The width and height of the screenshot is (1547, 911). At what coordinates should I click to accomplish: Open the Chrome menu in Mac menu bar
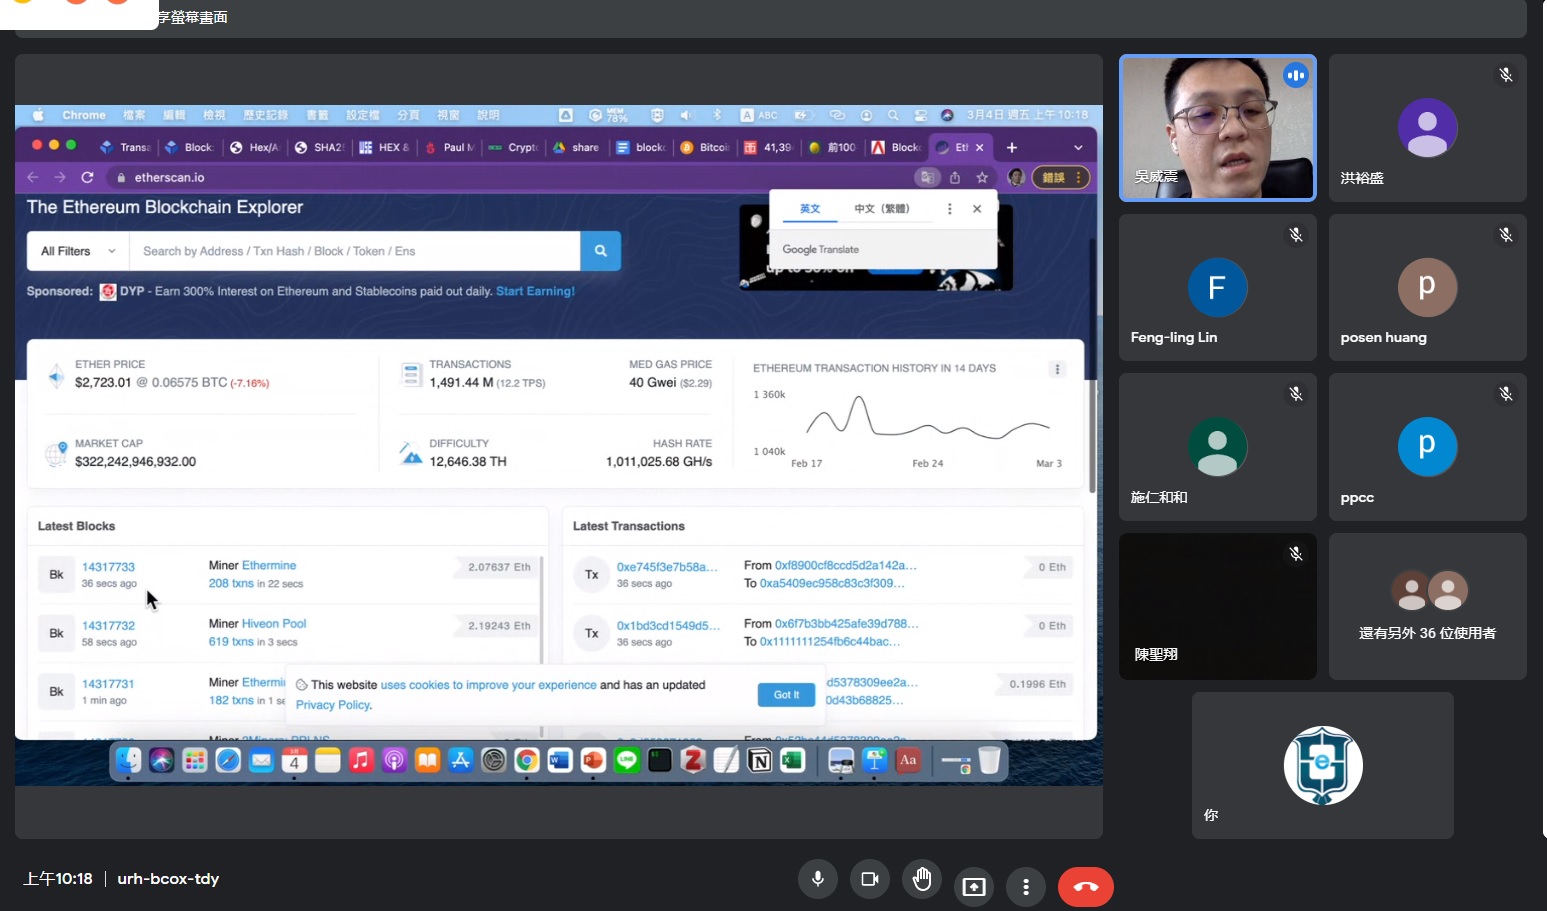84,115
